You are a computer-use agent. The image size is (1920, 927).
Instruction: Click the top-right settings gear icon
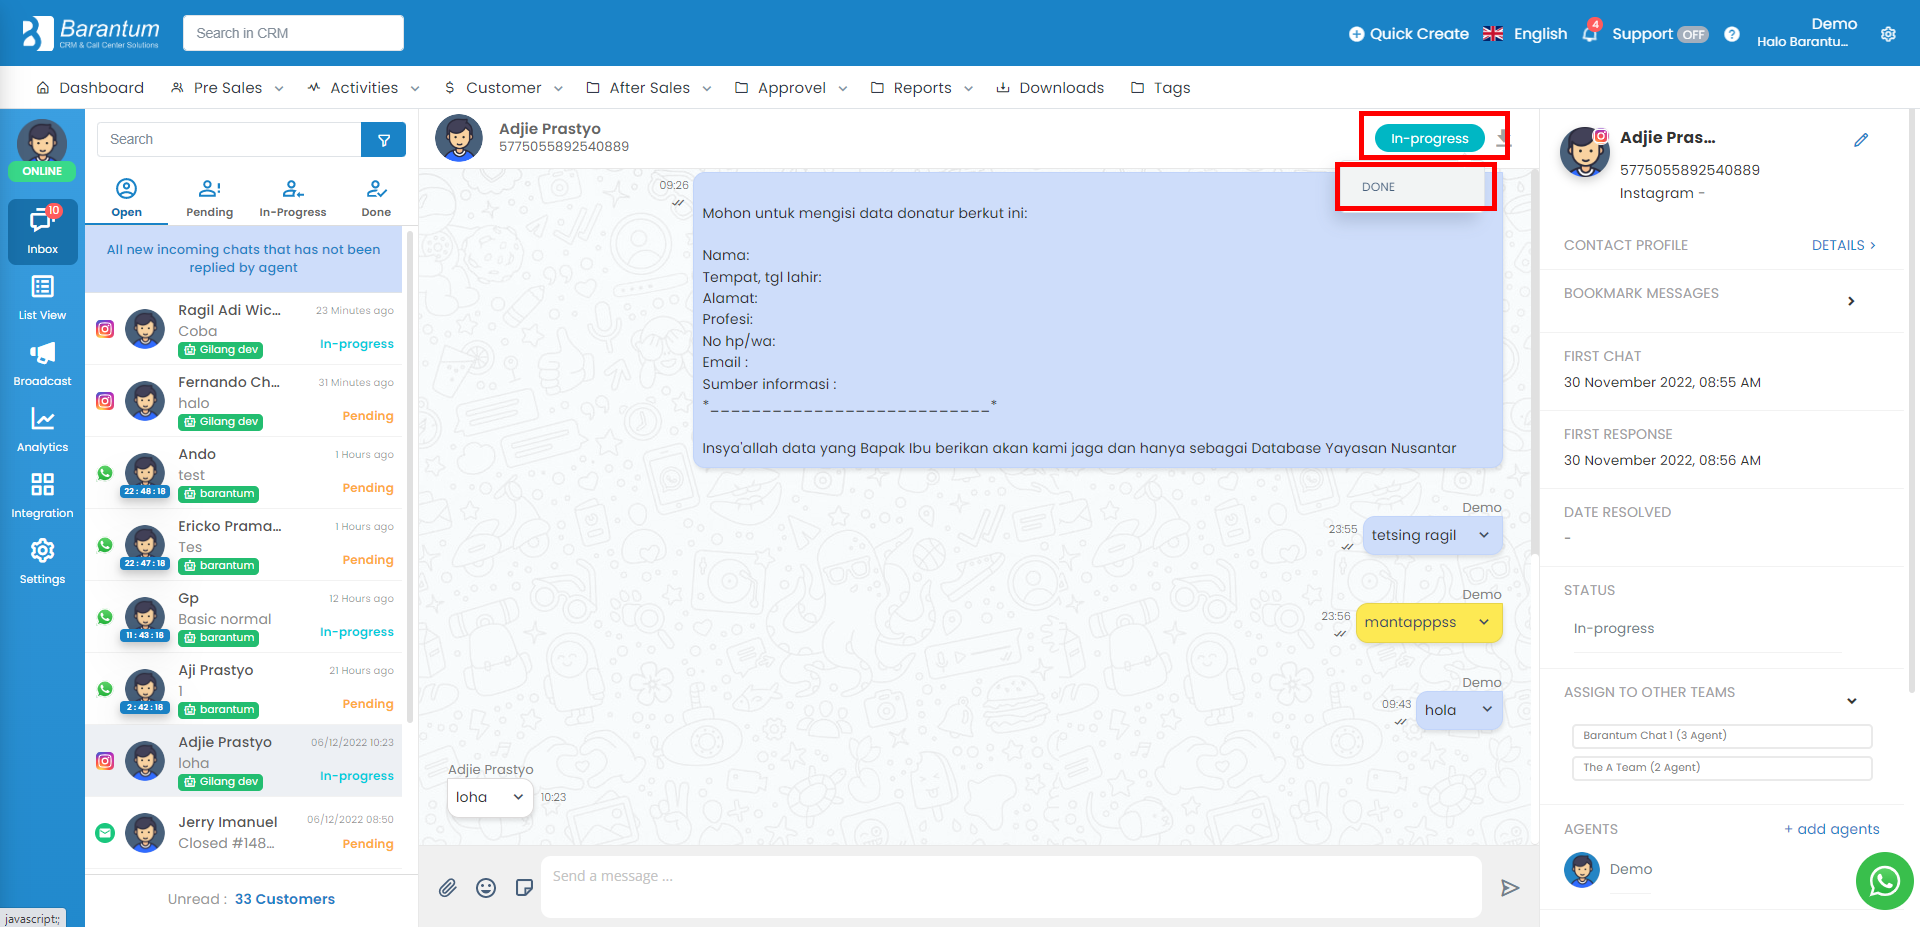(x=1888, y=34)
